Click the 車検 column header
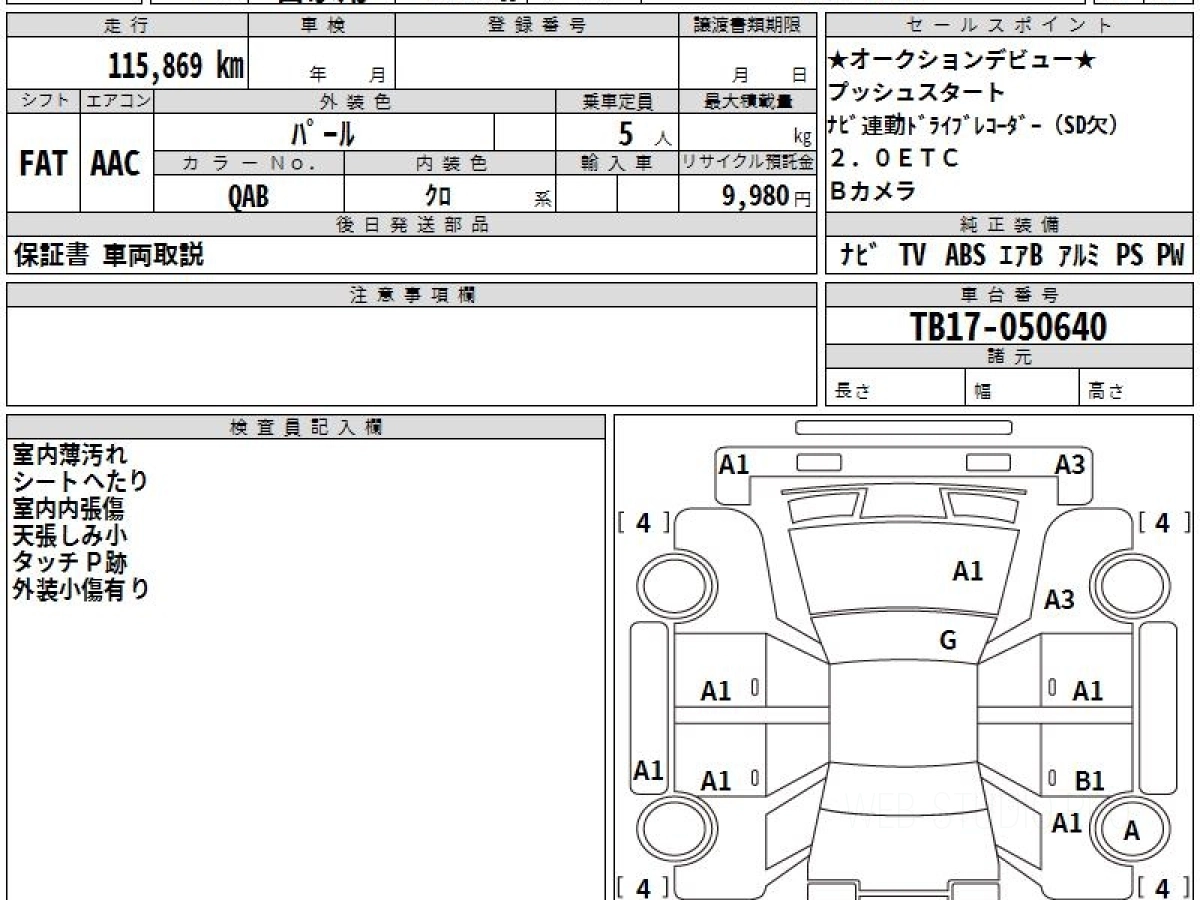This screenshot has width=1200, height=900. coord(321,26)
